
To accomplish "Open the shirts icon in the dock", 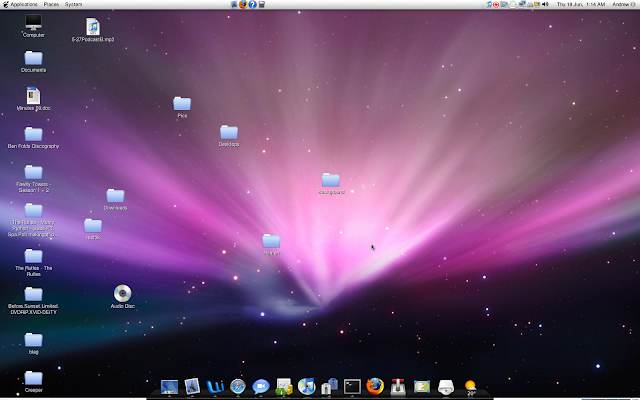I will (329, 387).
